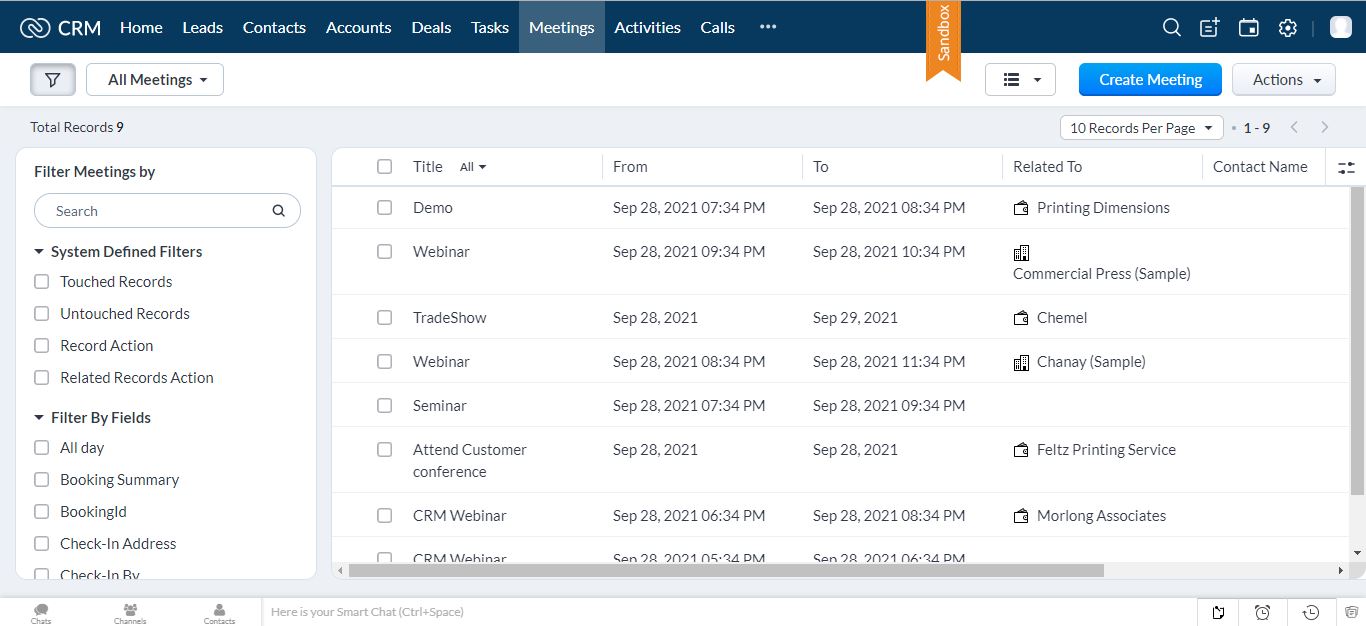Select the Demo meeting row checkbox

(385, 208)
